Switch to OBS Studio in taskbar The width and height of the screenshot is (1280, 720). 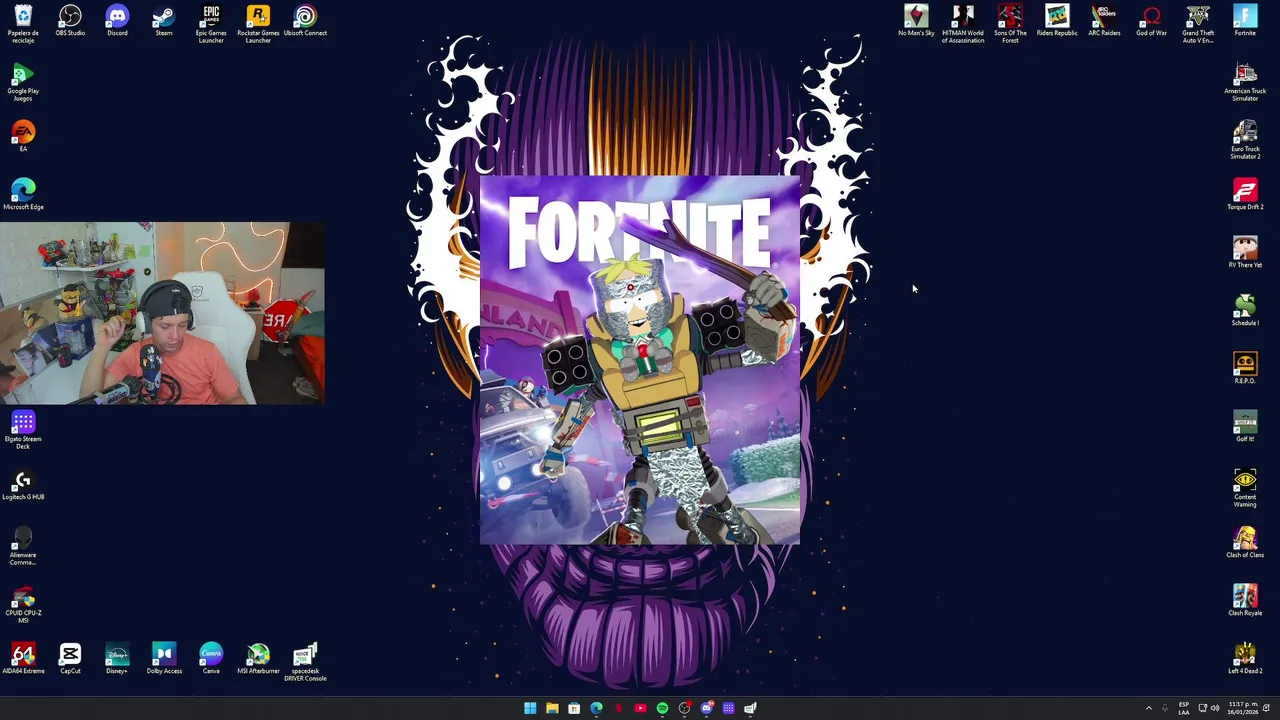point(685,708)
